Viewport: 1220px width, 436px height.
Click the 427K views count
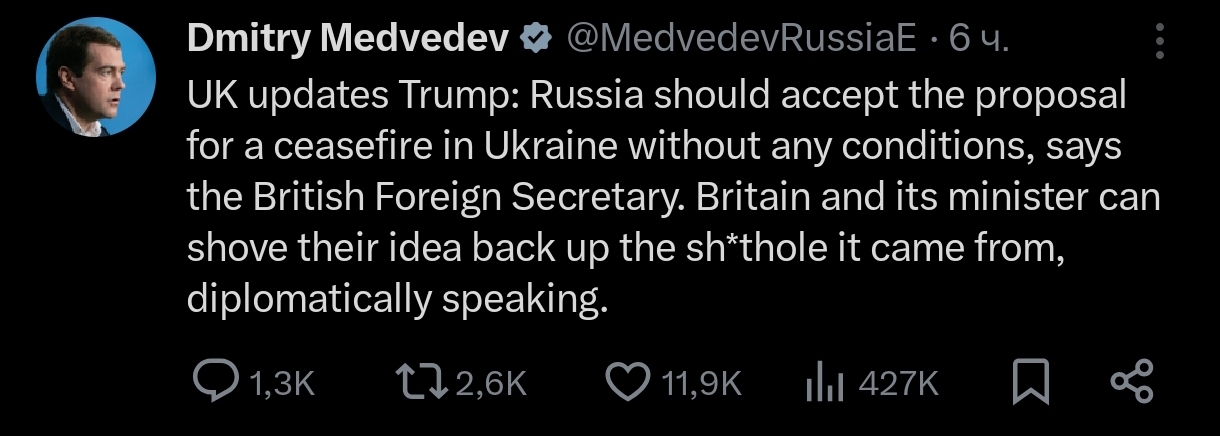(x=898, y=383)
